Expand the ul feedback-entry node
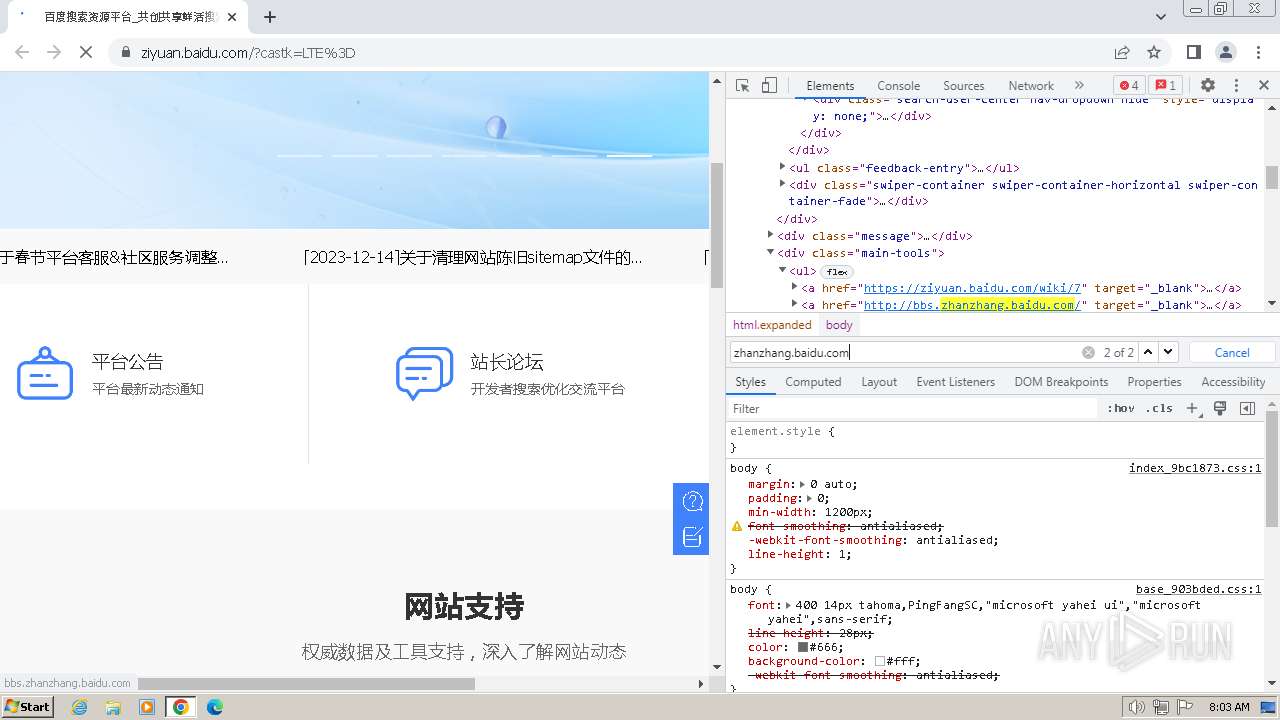The height and width of the screenshot is (720, 1280). pyautogui.click(x=782, y=168)
